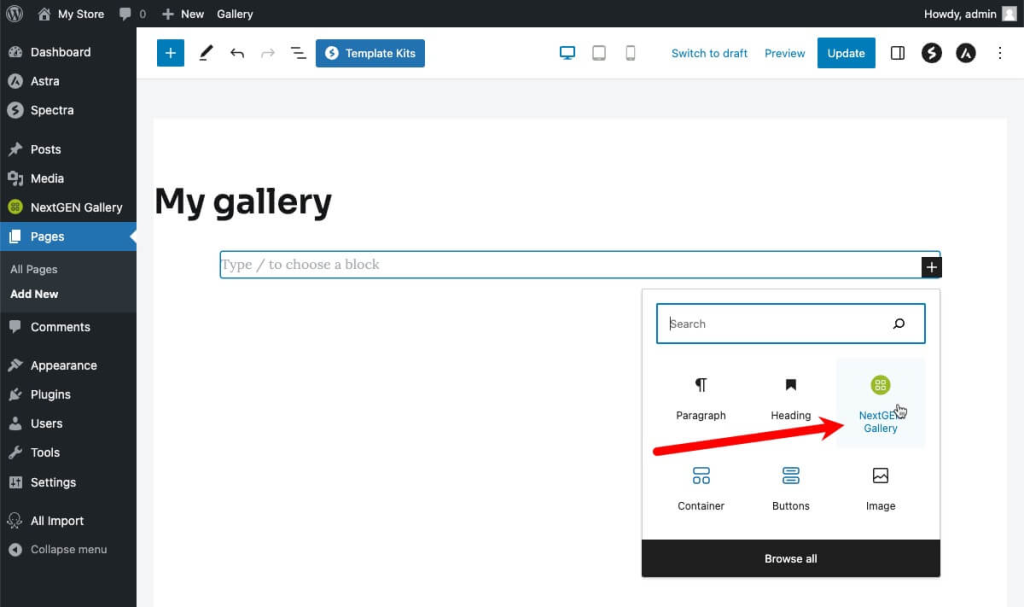The height and width of the screenshot is (607, 1024).
Task: Switch to tablet preview
Action: coord(599,53)
